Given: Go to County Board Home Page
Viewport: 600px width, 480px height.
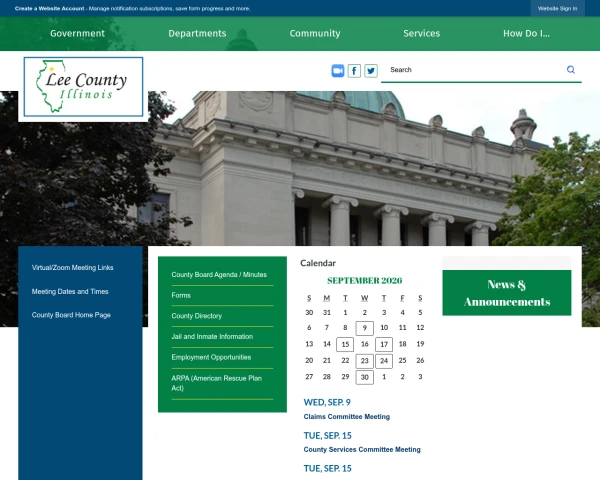Looking at the screenshot, I should (x=71, y=315).
